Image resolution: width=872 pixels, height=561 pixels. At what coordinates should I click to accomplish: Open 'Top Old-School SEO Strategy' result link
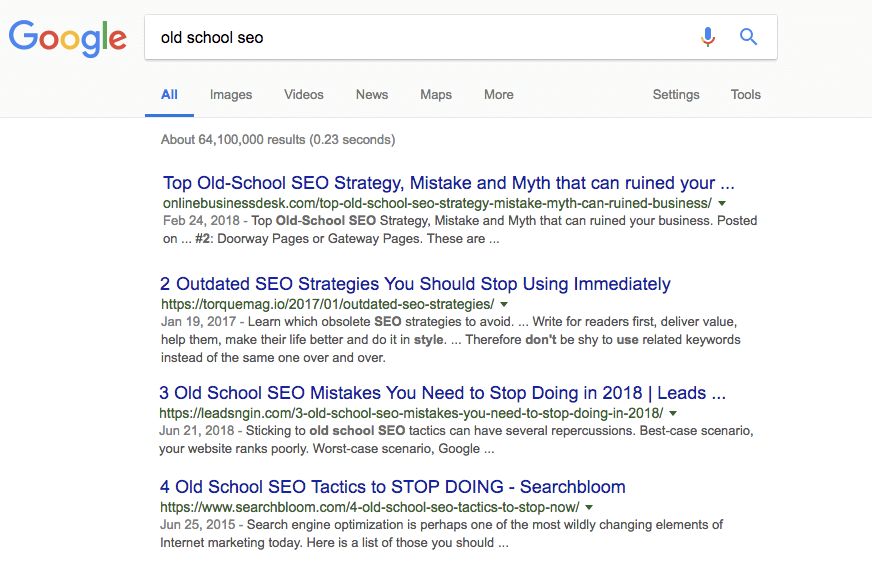click(x=448, y=183)
